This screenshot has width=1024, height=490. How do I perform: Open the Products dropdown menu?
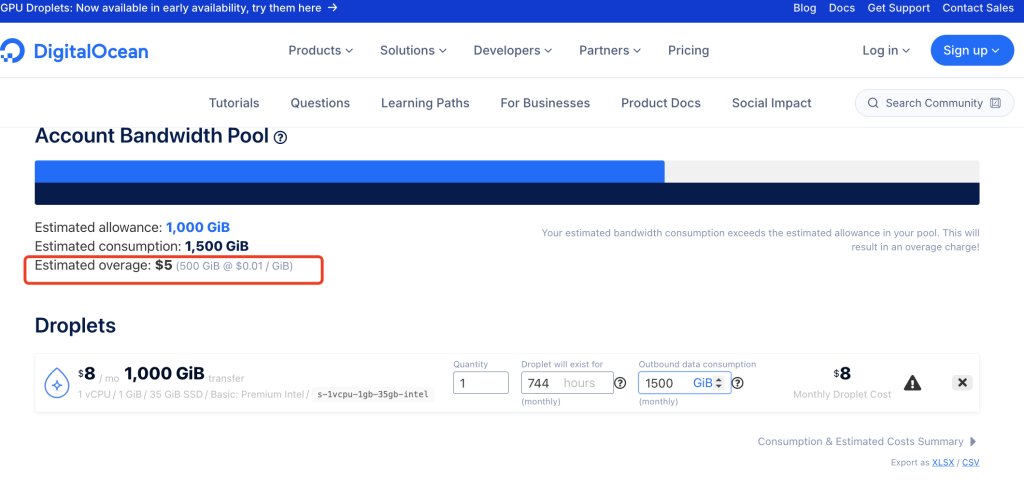coord(321,50)
